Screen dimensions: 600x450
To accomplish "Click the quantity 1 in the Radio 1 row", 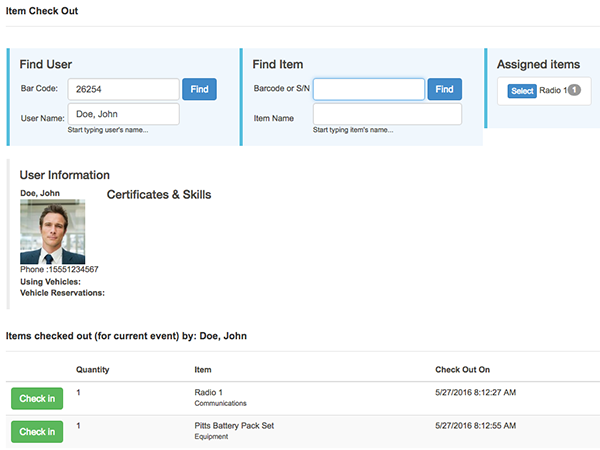I will [x=78, y=392].
